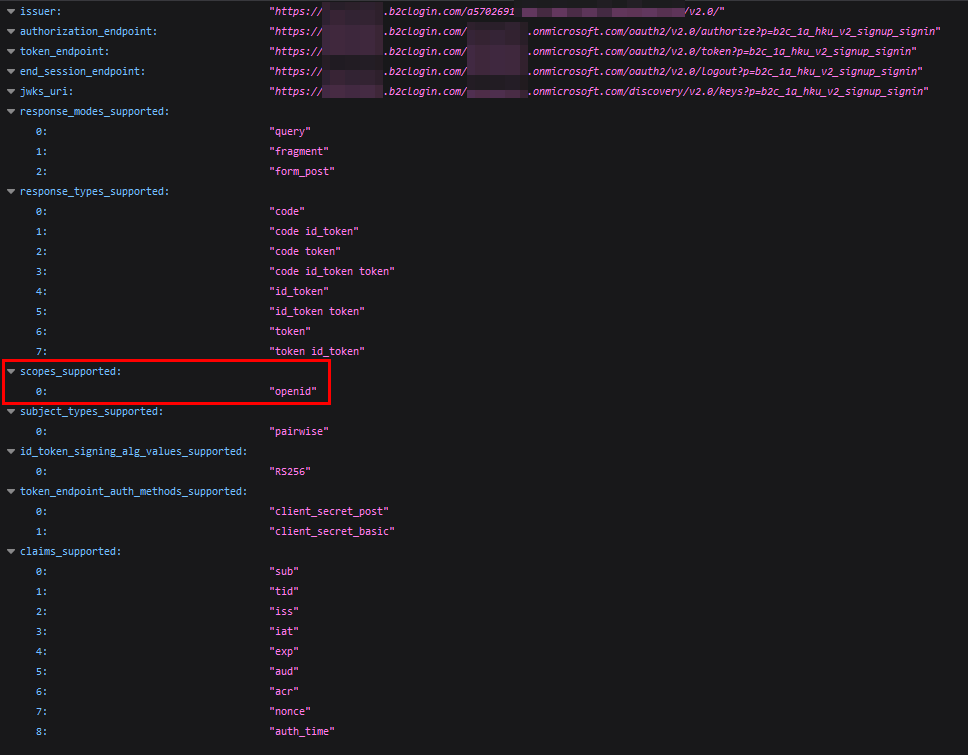Collapse the issuer property expander
Image resolution: width=968 pixels, height=755 pixels.
pos(9,11)
